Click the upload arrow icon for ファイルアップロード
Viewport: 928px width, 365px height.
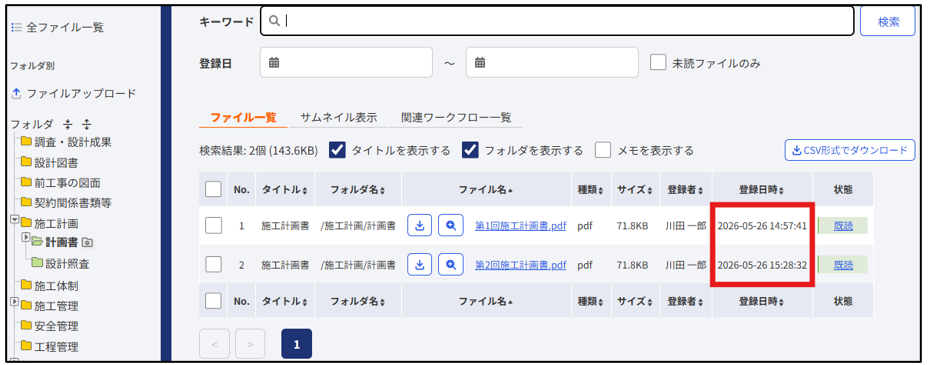tap(17, 93)
